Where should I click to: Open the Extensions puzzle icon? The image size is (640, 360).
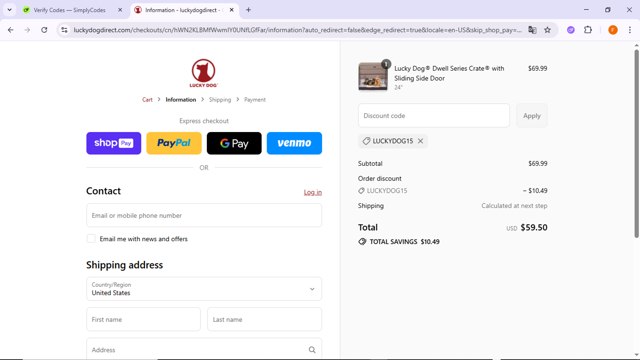588,30
